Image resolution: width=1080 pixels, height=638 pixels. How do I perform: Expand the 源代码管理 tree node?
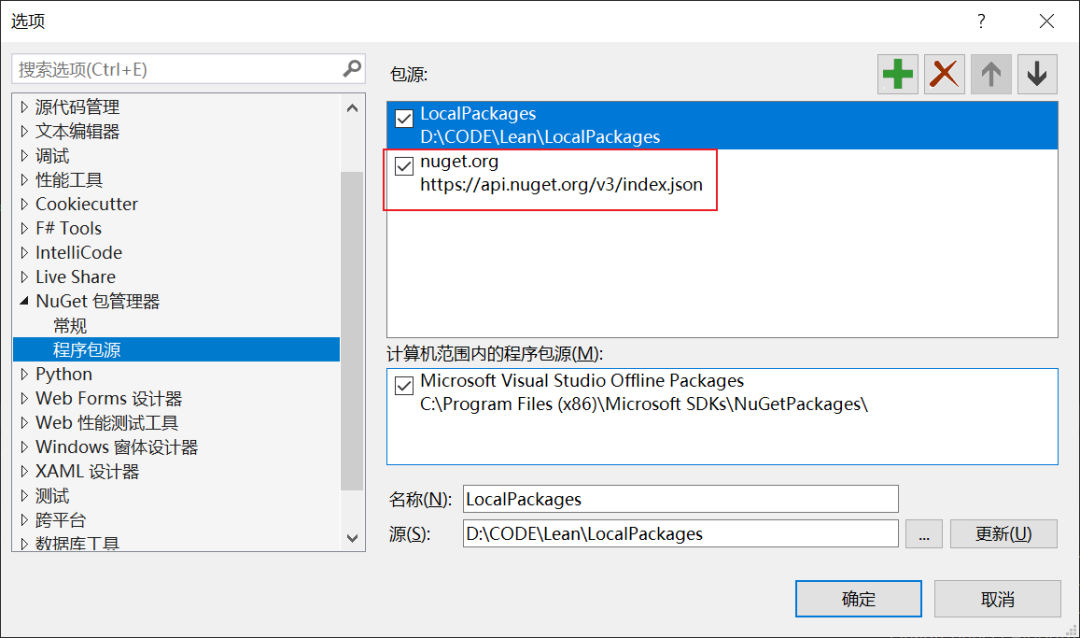(x=24, y=107)
